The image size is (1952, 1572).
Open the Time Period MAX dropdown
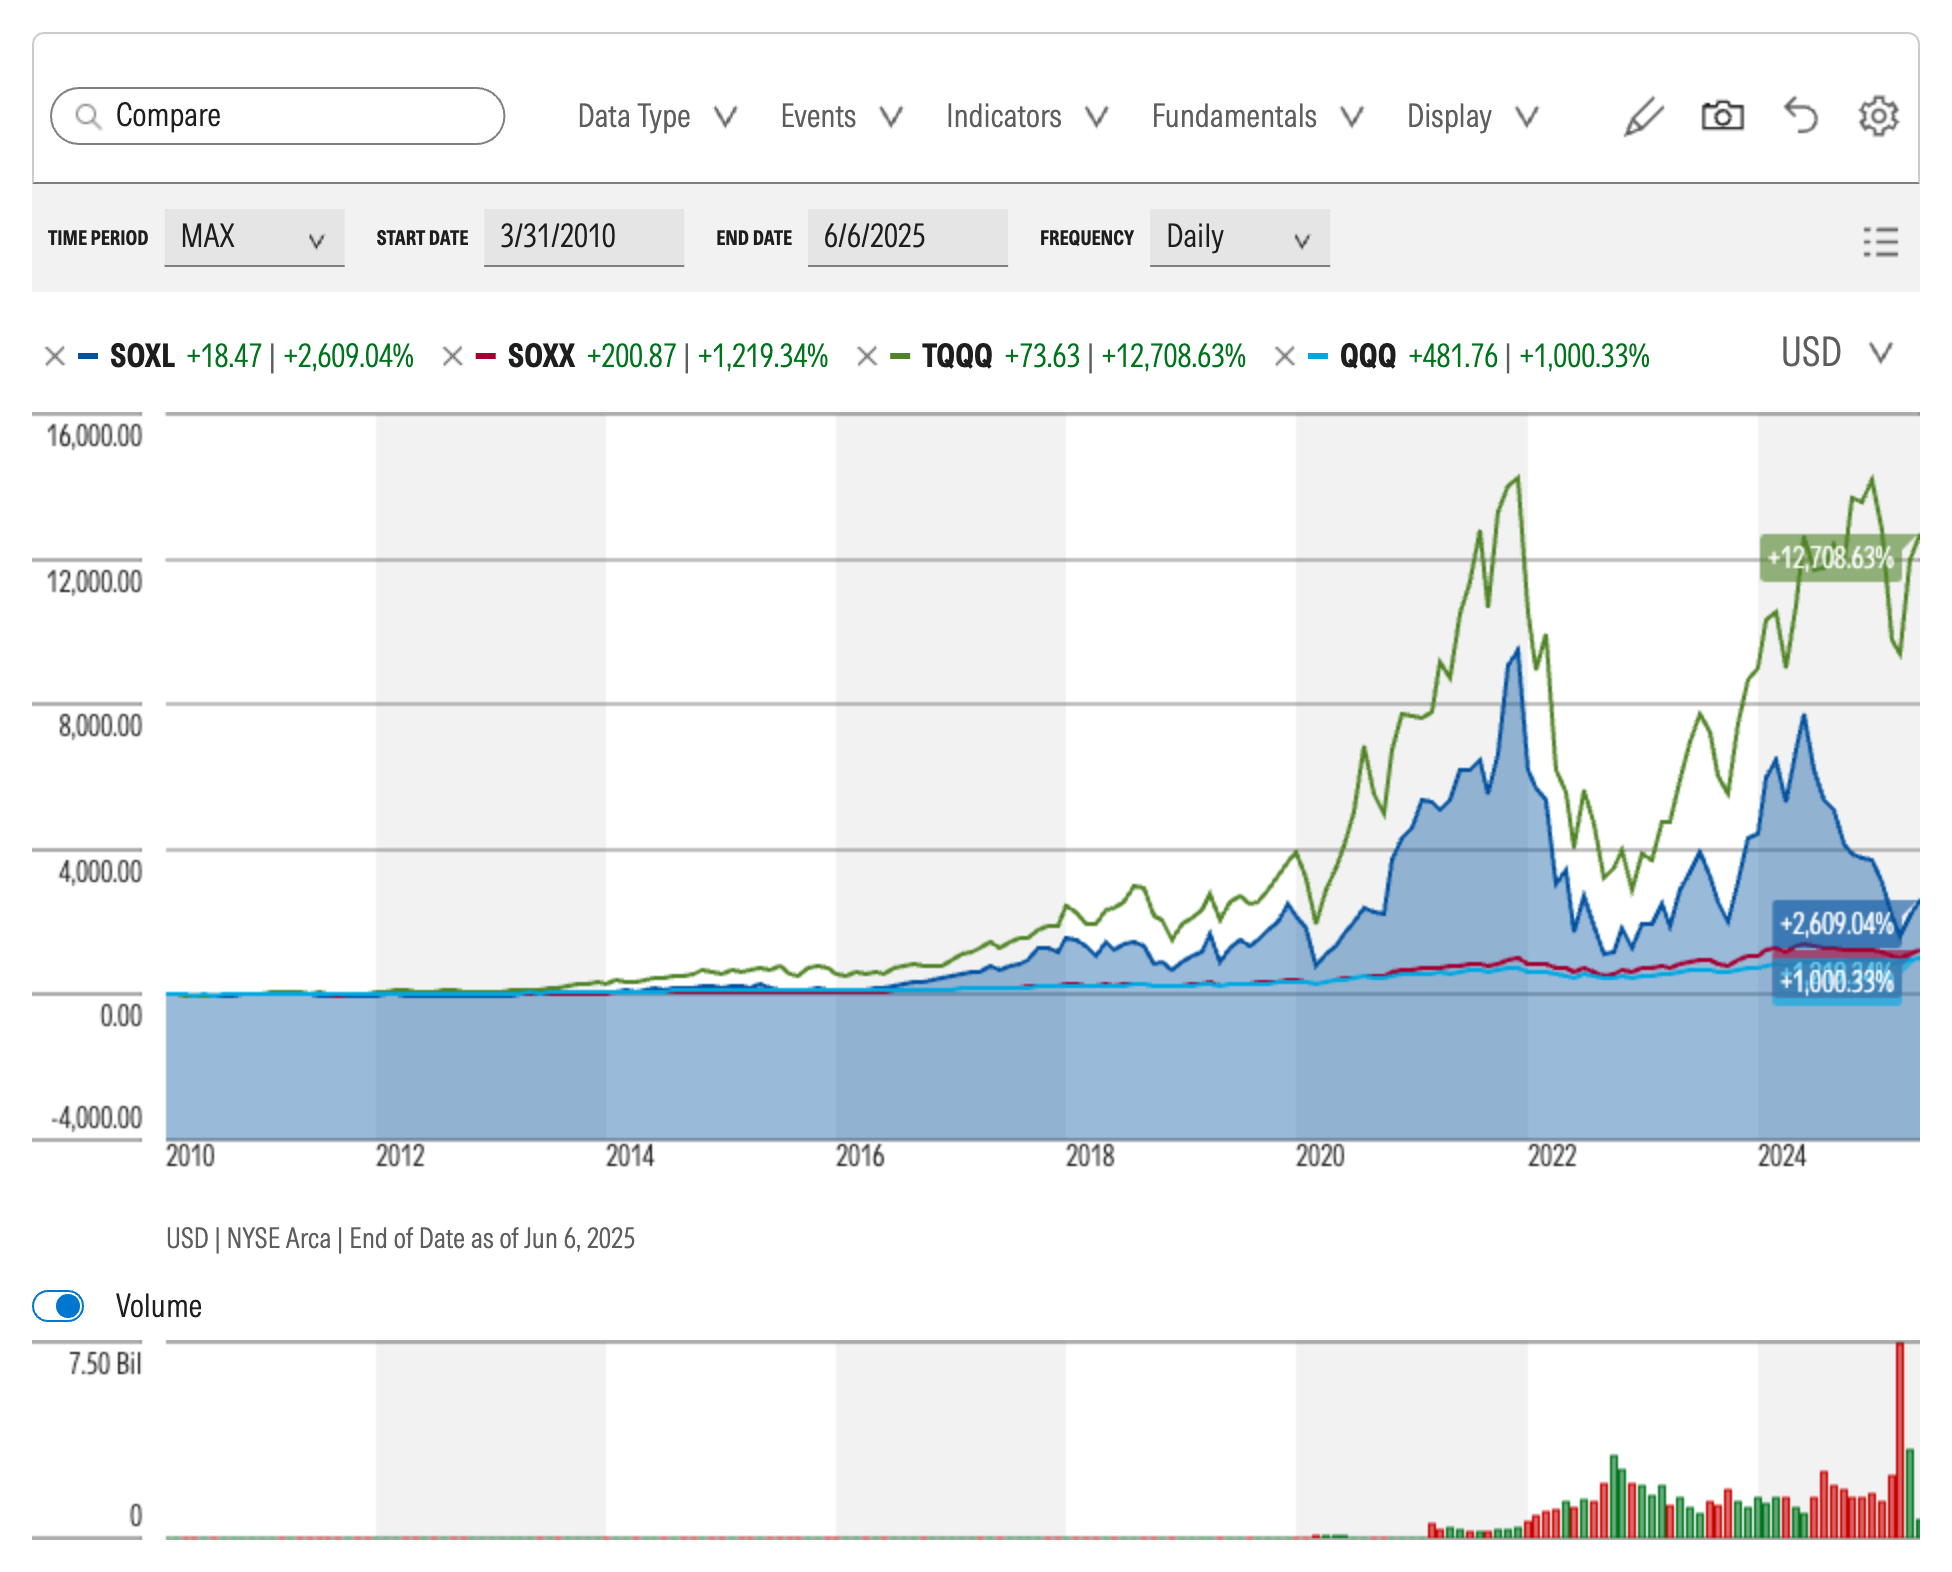click(254, 238)
